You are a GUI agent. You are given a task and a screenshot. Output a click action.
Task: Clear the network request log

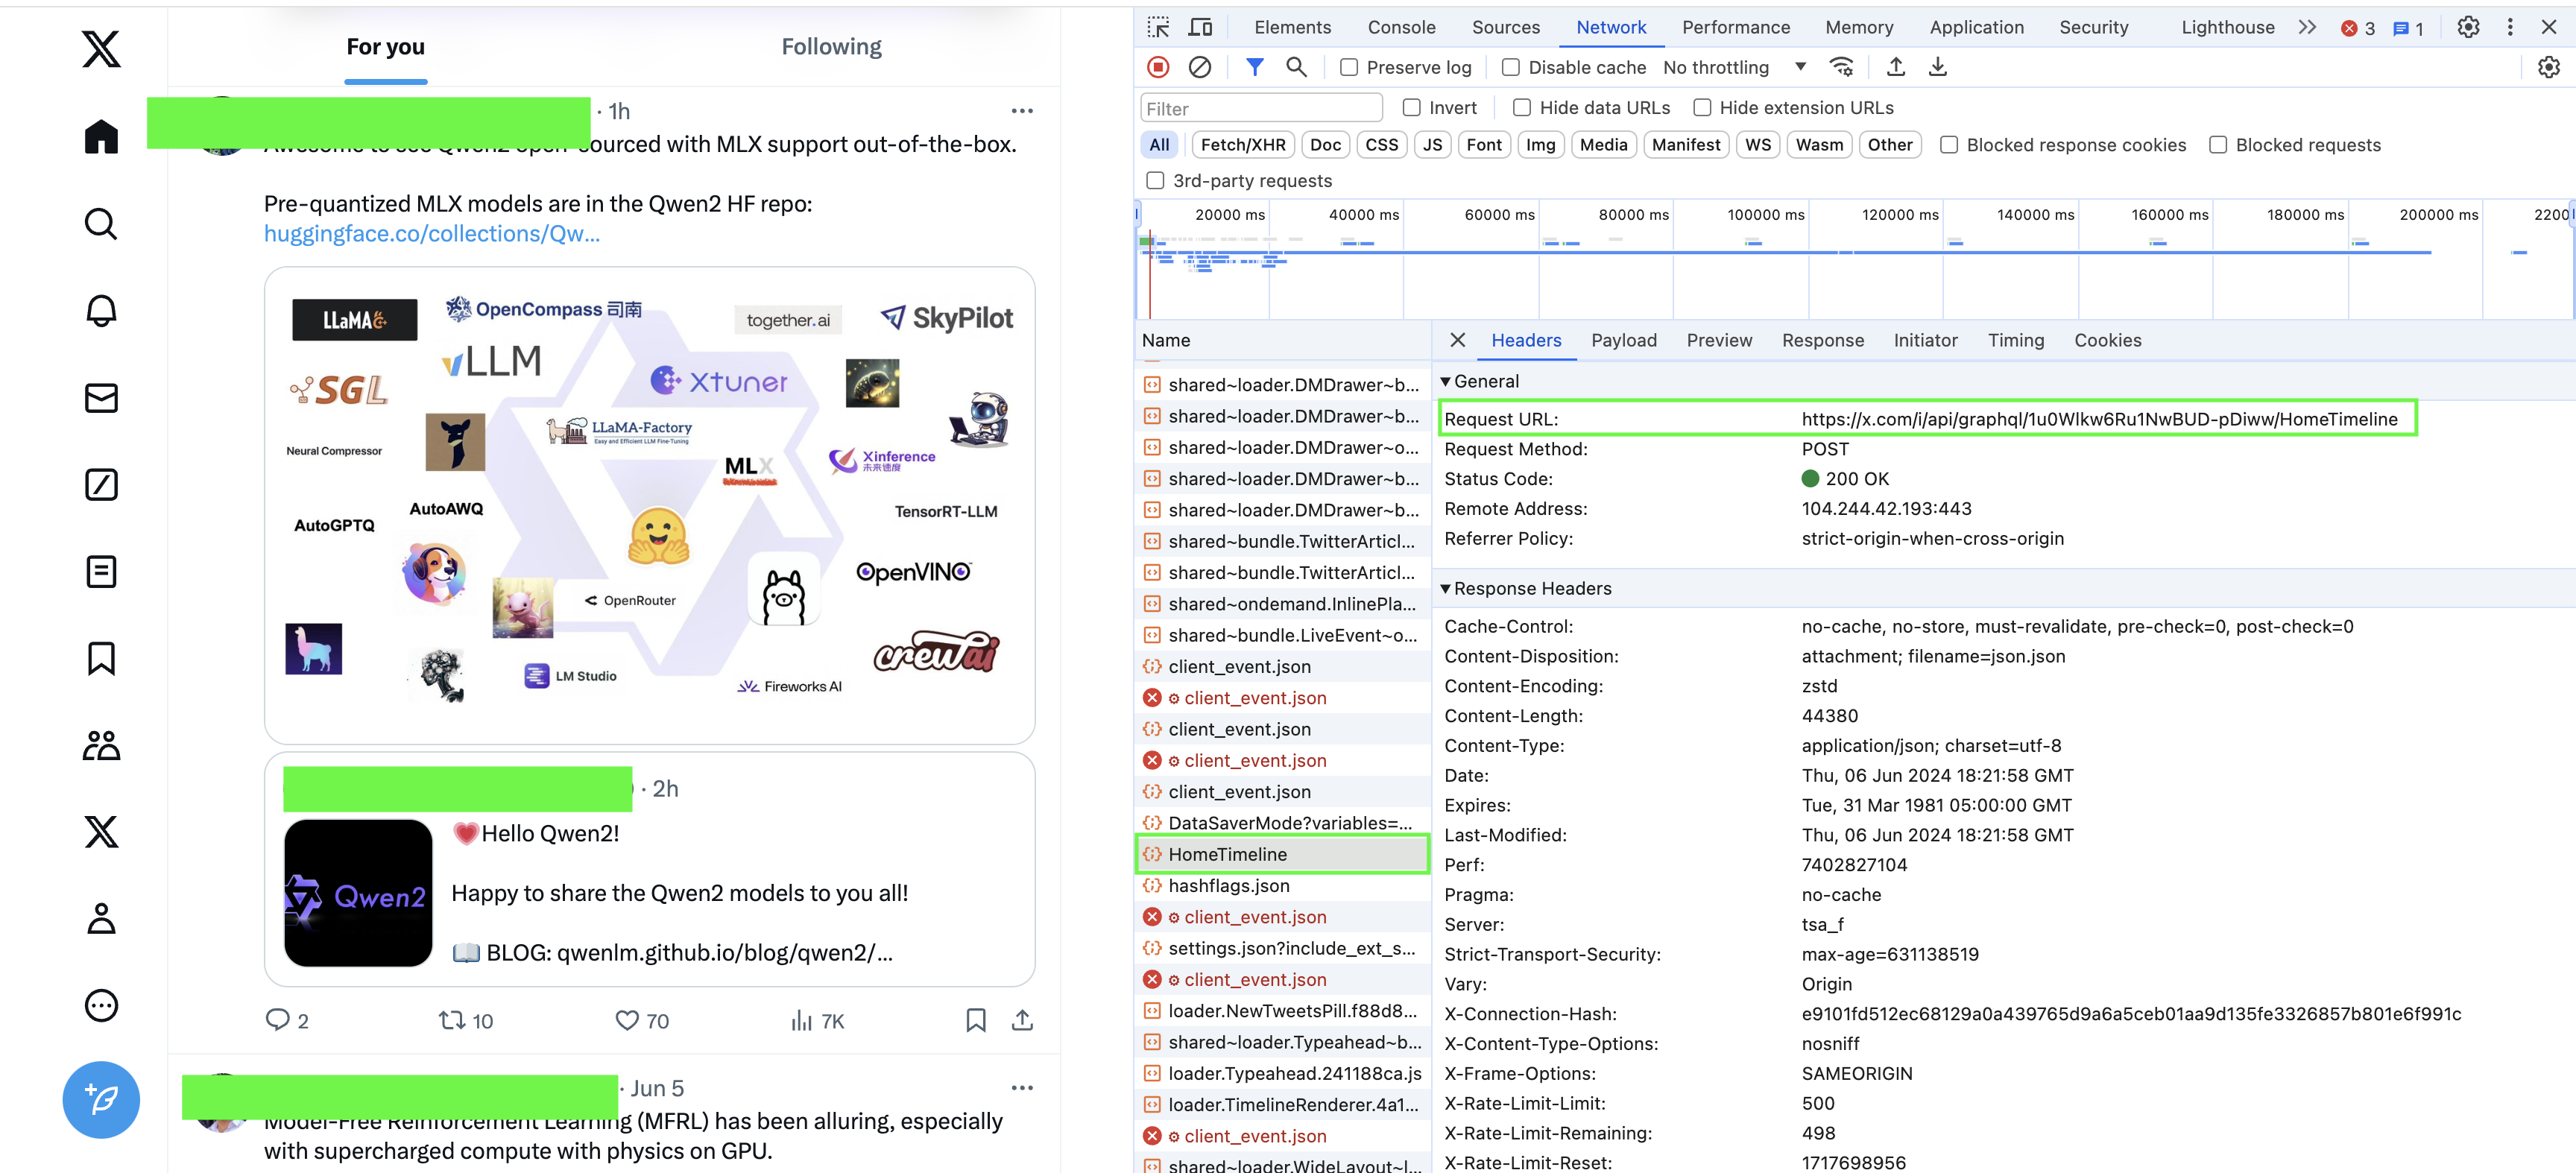point(1199,67)
